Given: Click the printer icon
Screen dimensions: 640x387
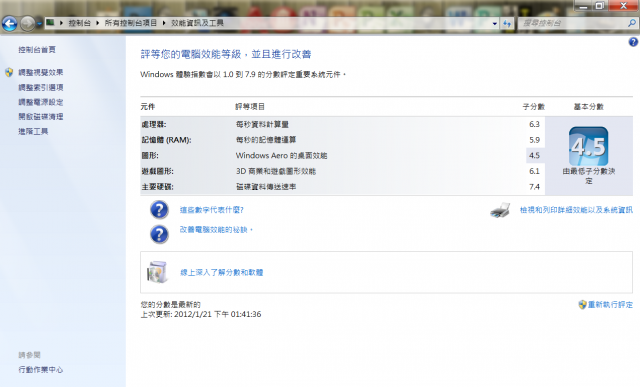Looking at the screenshot, I should (500, 210).
